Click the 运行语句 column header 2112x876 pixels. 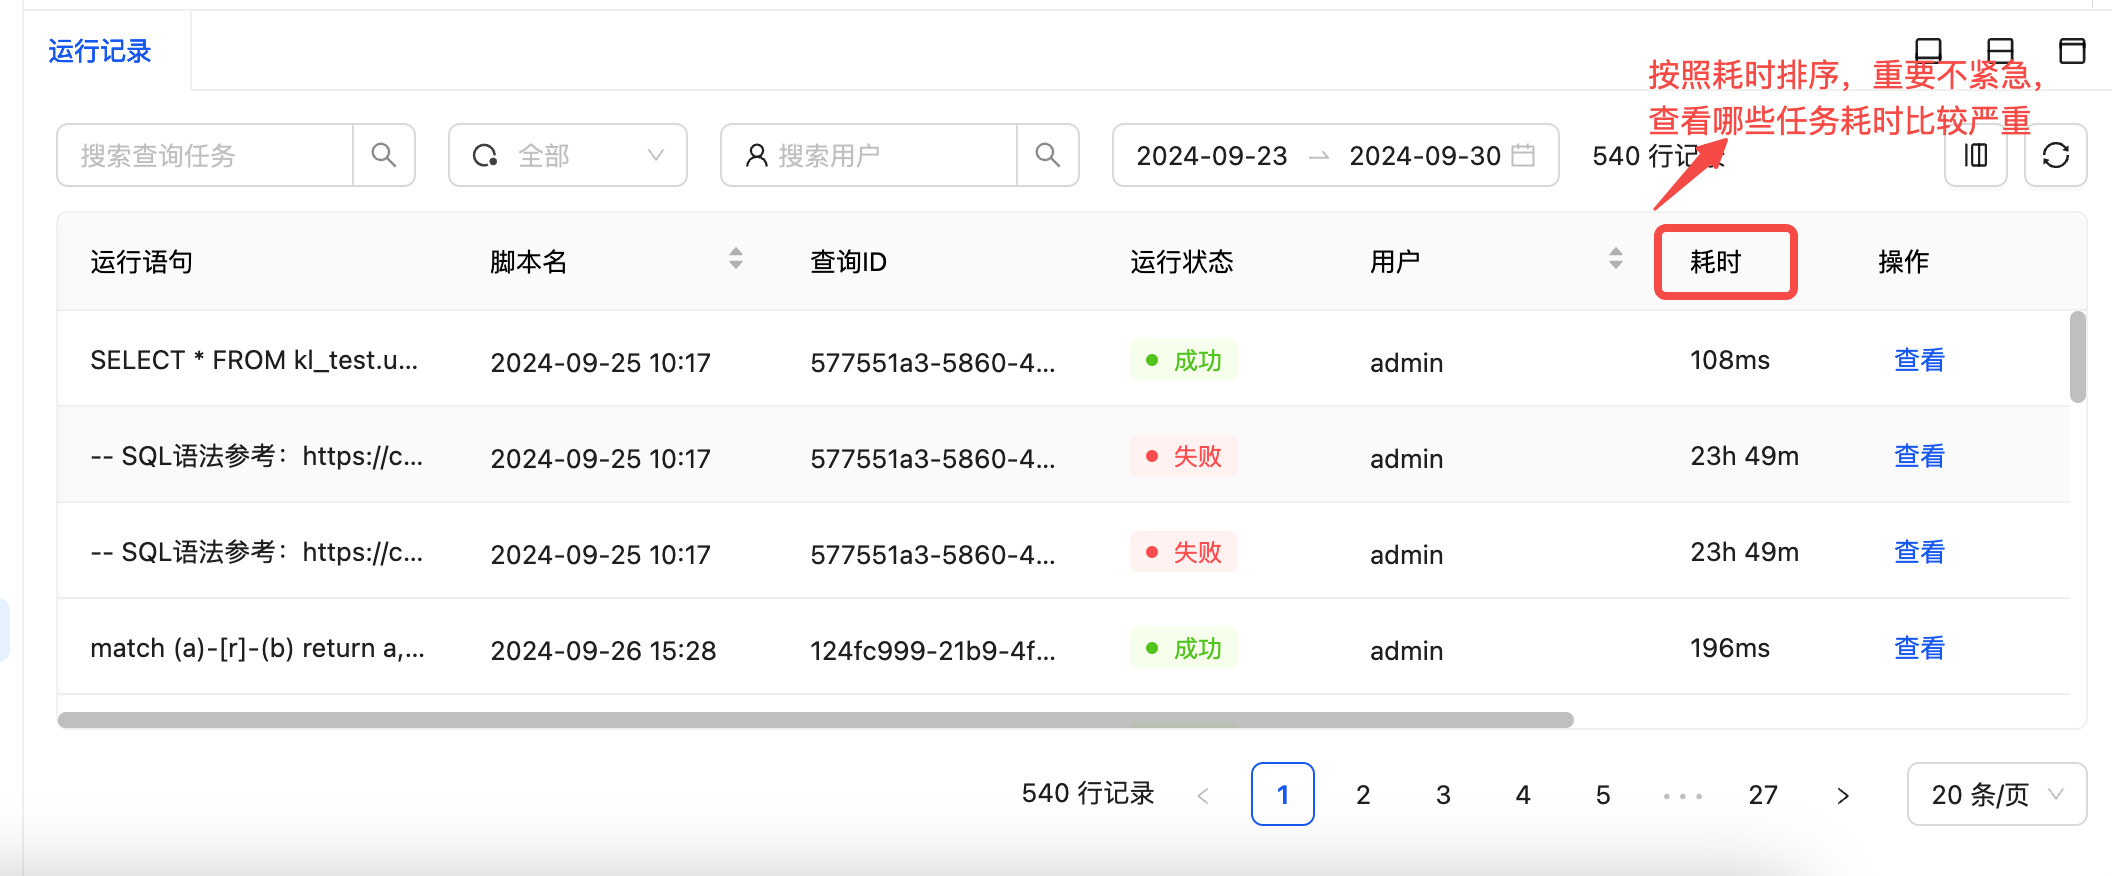coord(142,262)
